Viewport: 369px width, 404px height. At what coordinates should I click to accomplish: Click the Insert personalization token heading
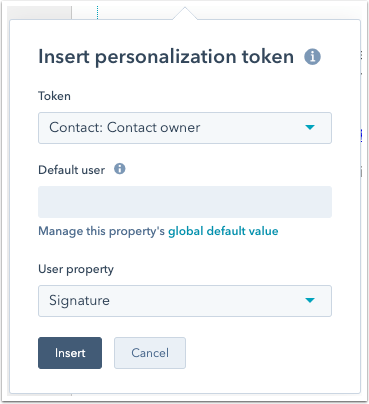(166, 57)
